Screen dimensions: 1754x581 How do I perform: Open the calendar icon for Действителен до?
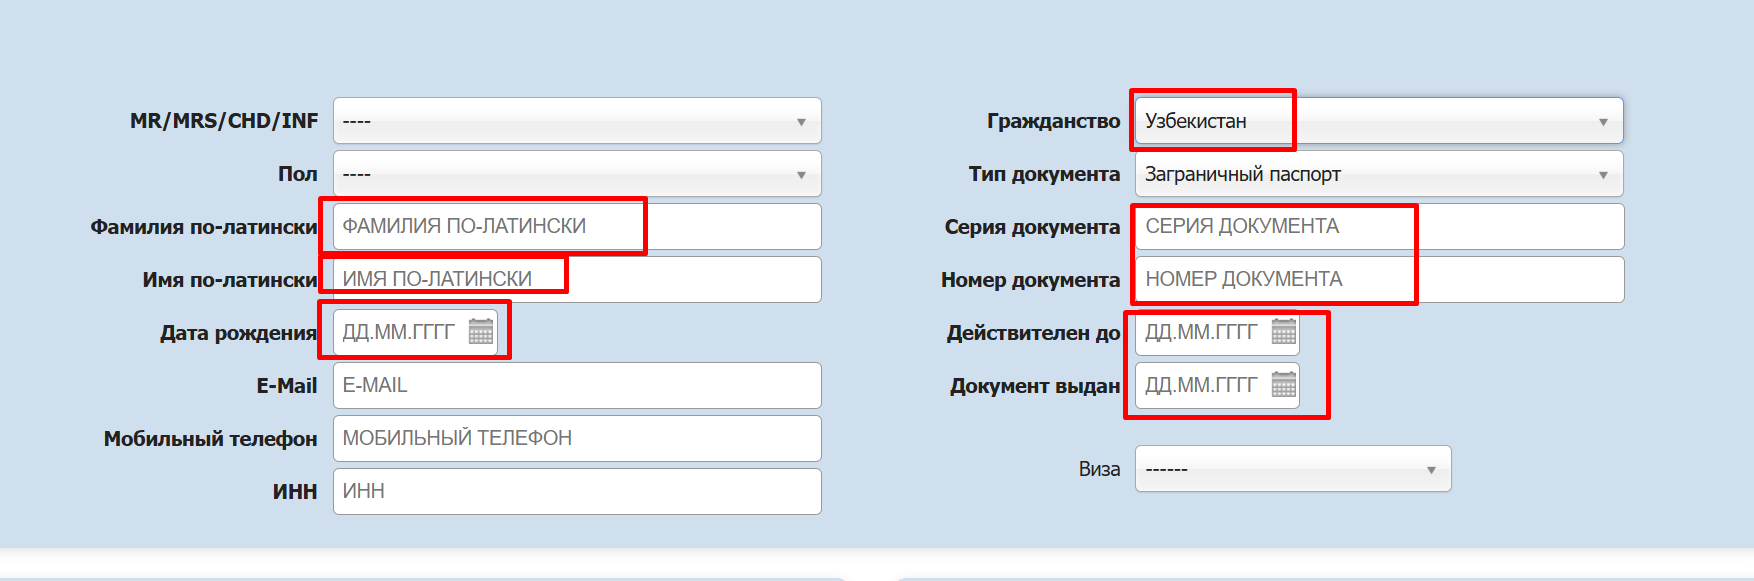1283,332
